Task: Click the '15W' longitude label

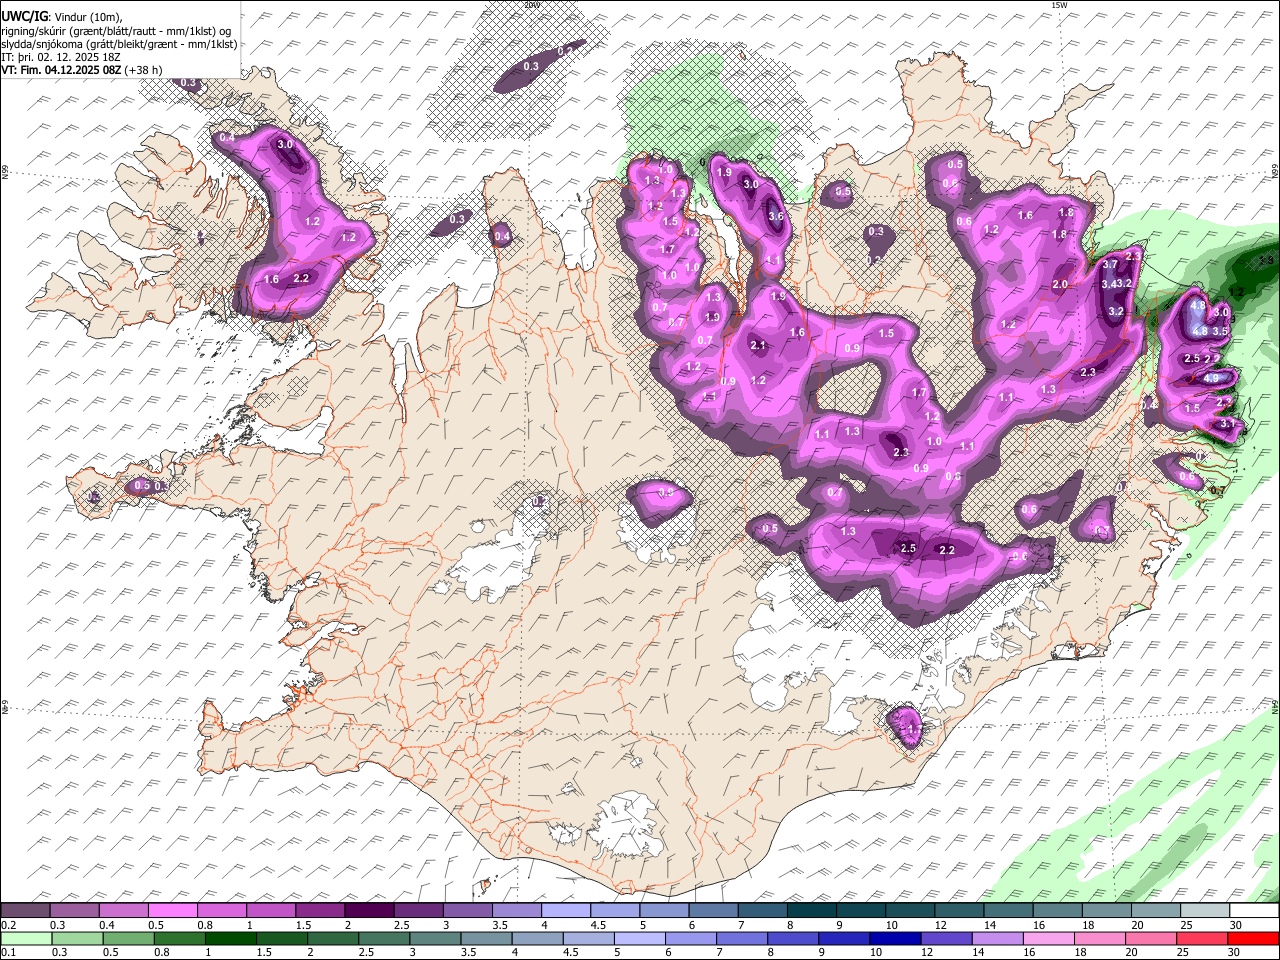Action: click(1058, 5)
